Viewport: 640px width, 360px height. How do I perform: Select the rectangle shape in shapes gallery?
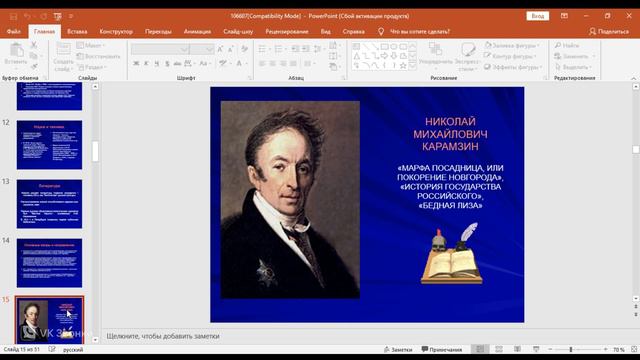click(x=384, y=47)
